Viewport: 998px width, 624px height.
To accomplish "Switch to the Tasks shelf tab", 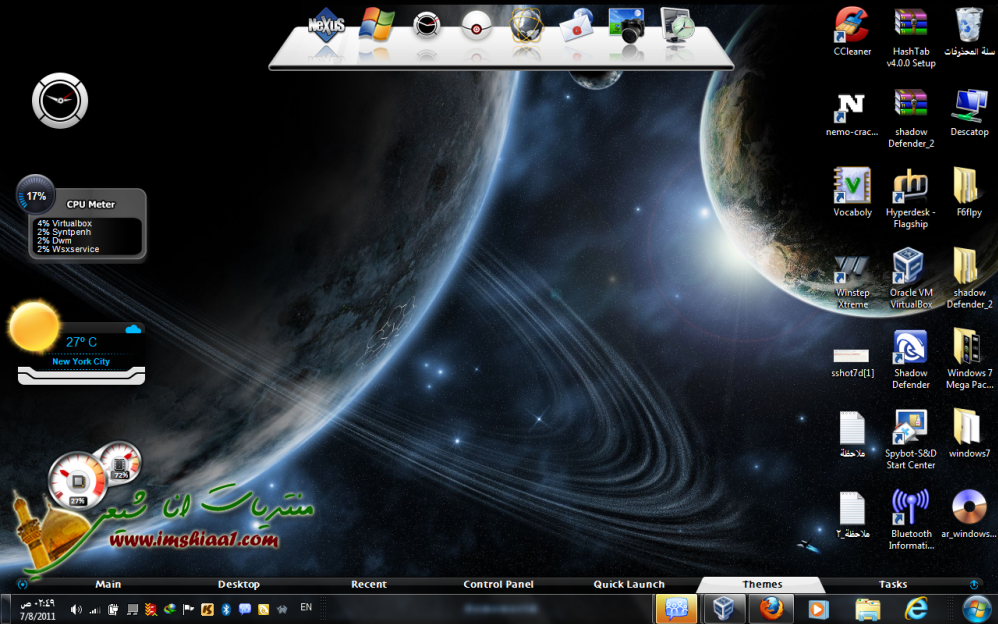I will click(x=893, y=585).
